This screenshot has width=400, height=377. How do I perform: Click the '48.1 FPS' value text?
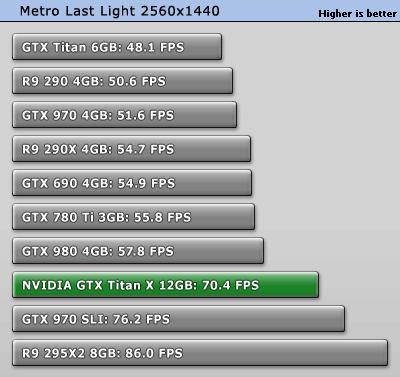(x=155, y=47)
